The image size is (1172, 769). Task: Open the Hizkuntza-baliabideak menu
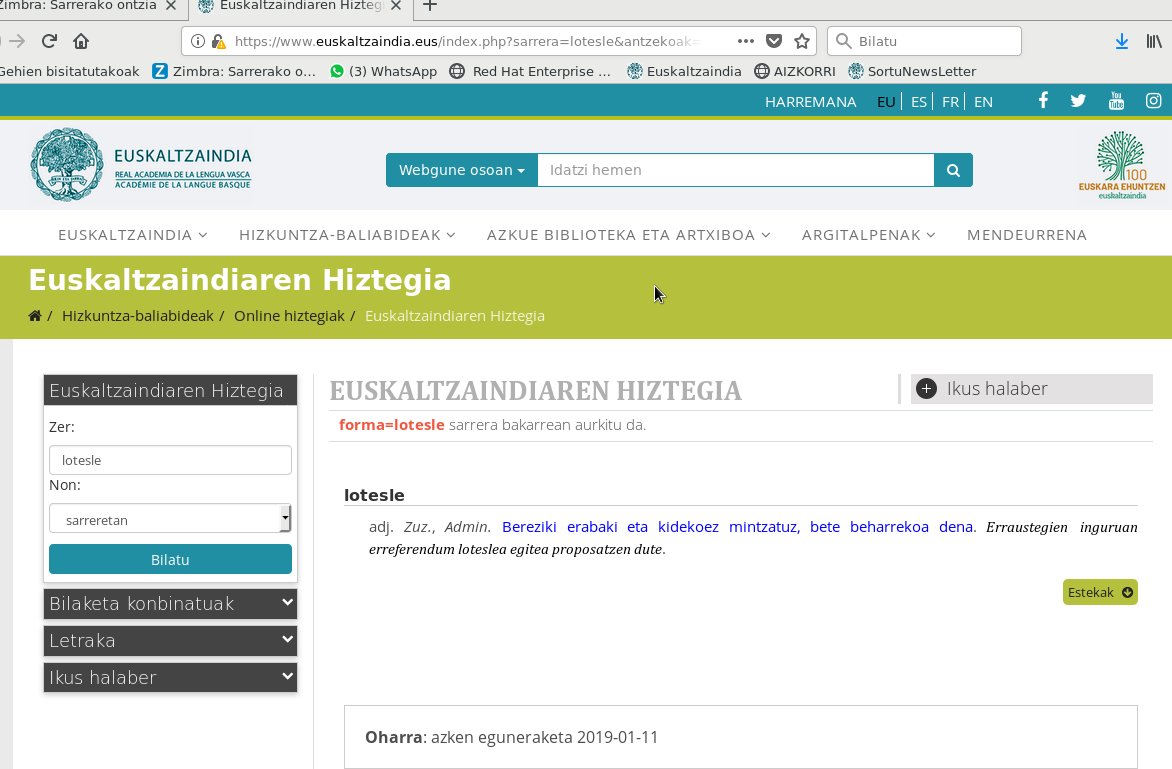pyautogui.click(x=347, y=235)
